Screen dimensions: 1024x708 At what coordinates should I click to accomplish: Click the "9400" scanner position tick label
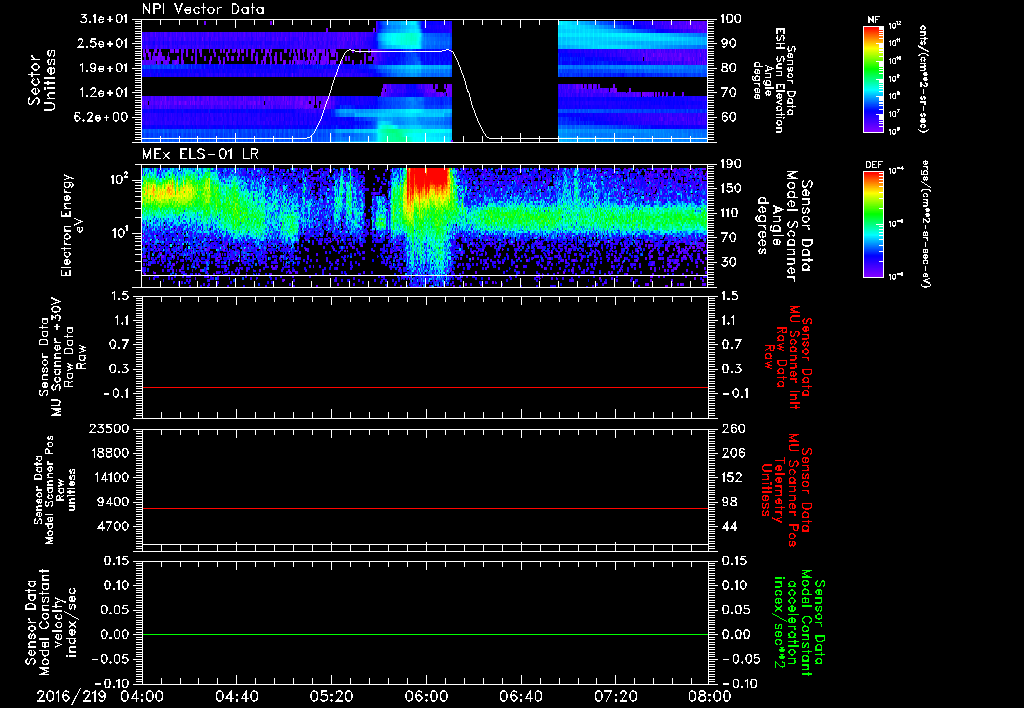[x=114, y=502]
